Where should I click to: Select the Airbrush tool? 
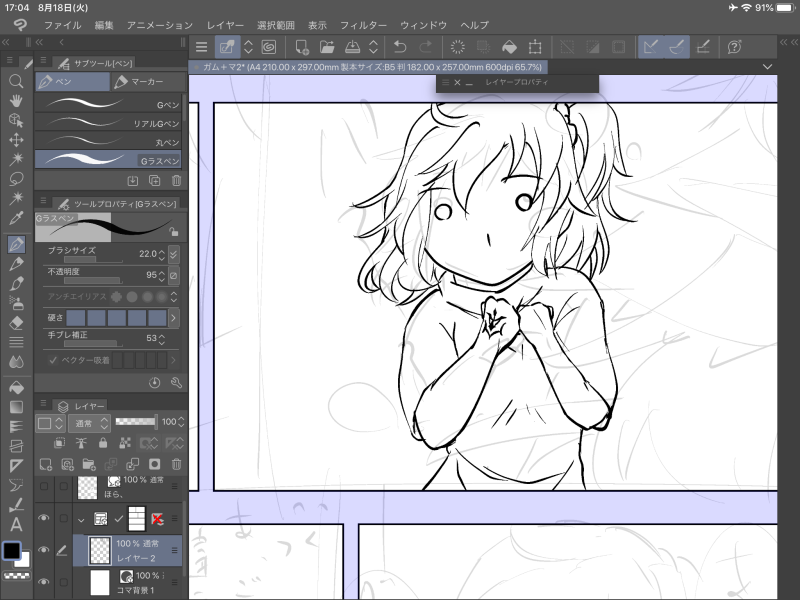pos(16,303)
